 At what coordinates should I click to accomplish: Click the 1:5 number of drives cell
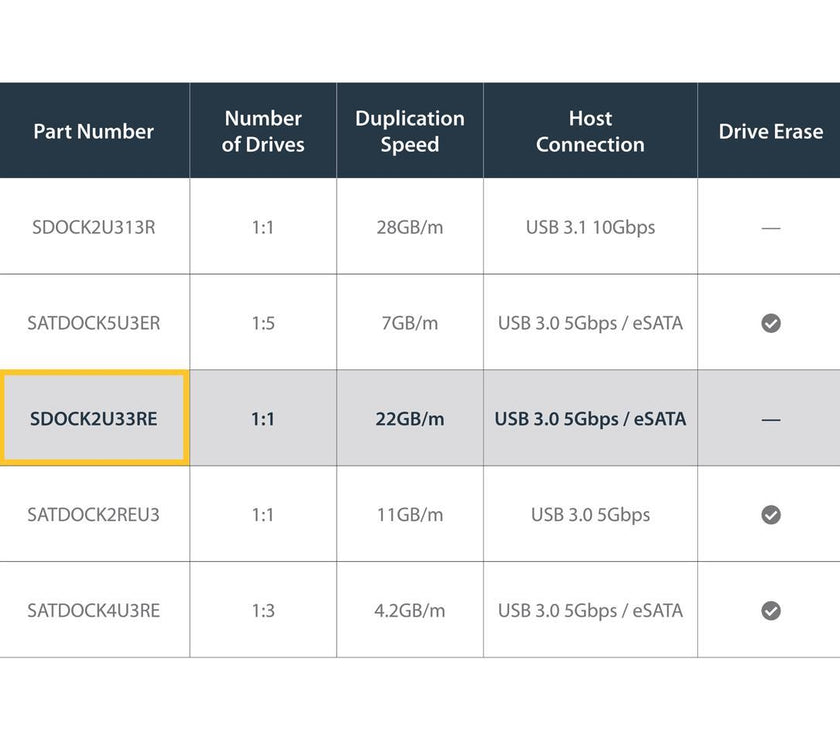pyautogui.click(x=263, y=323)
